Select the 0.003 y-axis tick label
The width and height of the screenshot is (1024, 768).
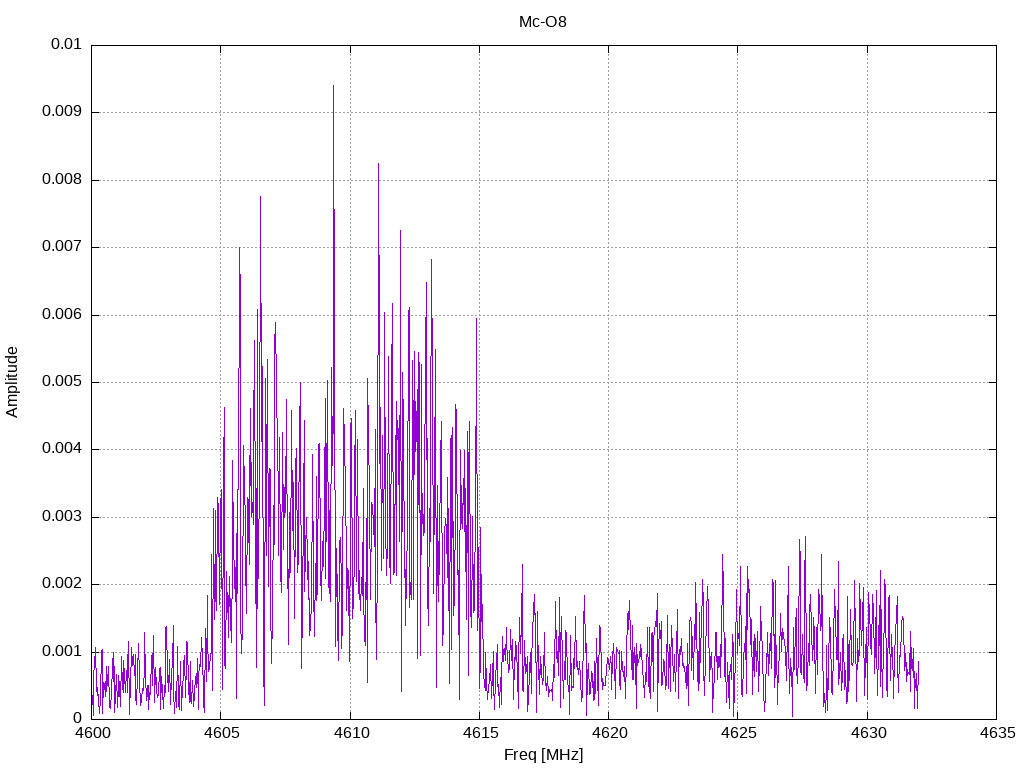tap(62, 517)
